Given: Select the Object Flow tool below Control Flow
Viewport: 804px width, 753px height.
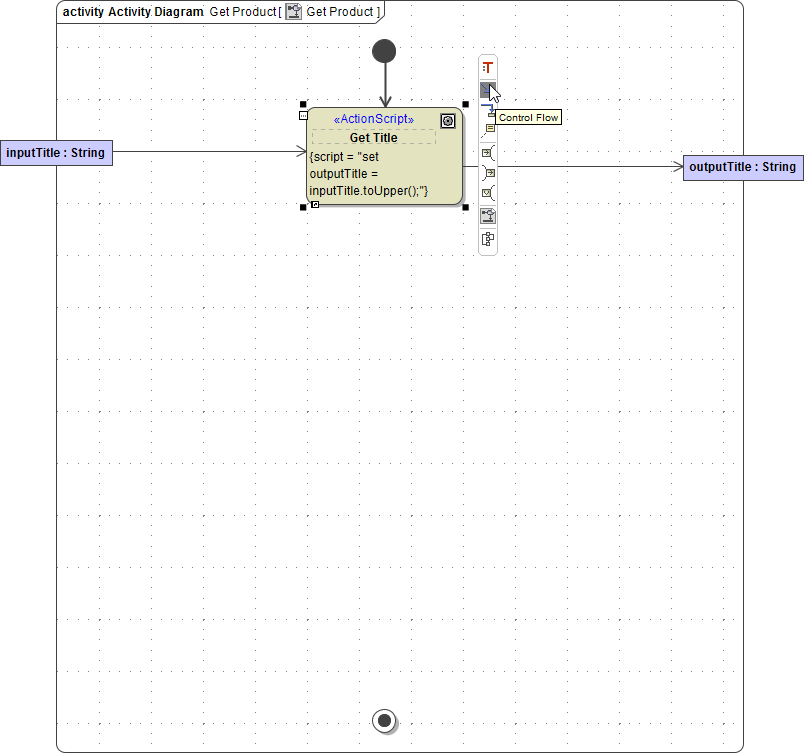Looking at the screenshot, I should [488, 108].
